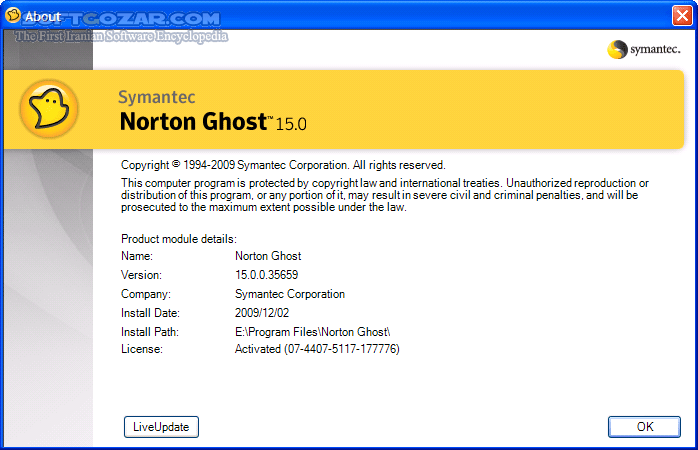
Task: Click the Norton Ghost ghost logo icon
Action: pos(49,109)
